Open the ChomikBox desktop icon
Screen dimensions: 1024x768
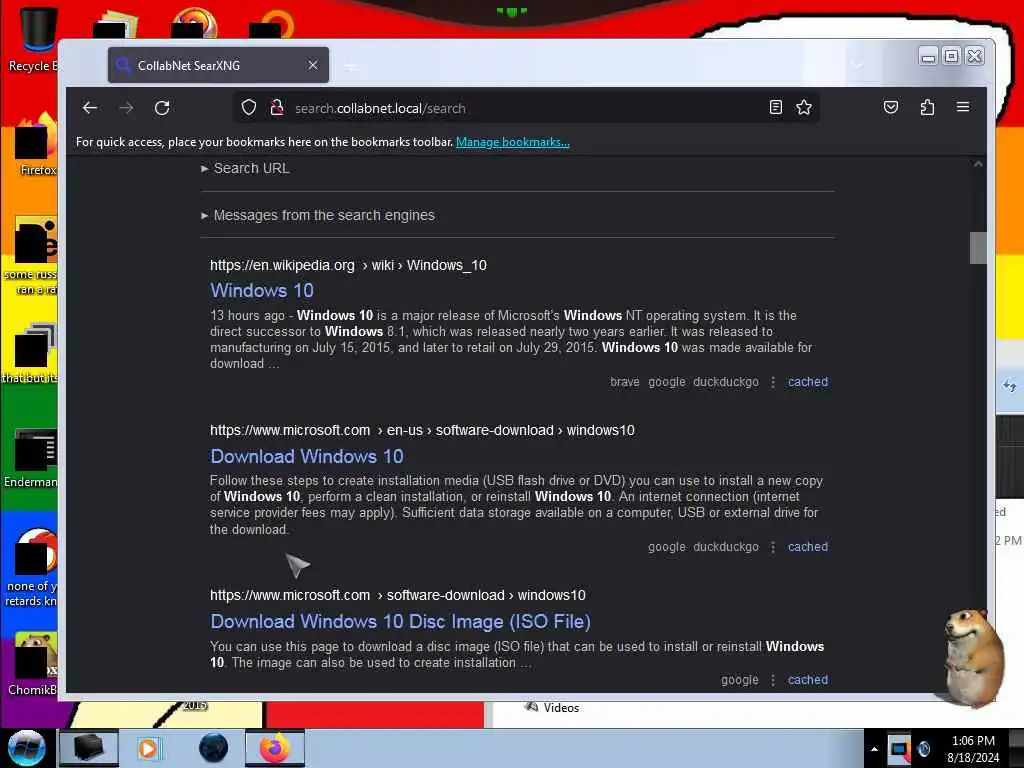click(34, 664)
